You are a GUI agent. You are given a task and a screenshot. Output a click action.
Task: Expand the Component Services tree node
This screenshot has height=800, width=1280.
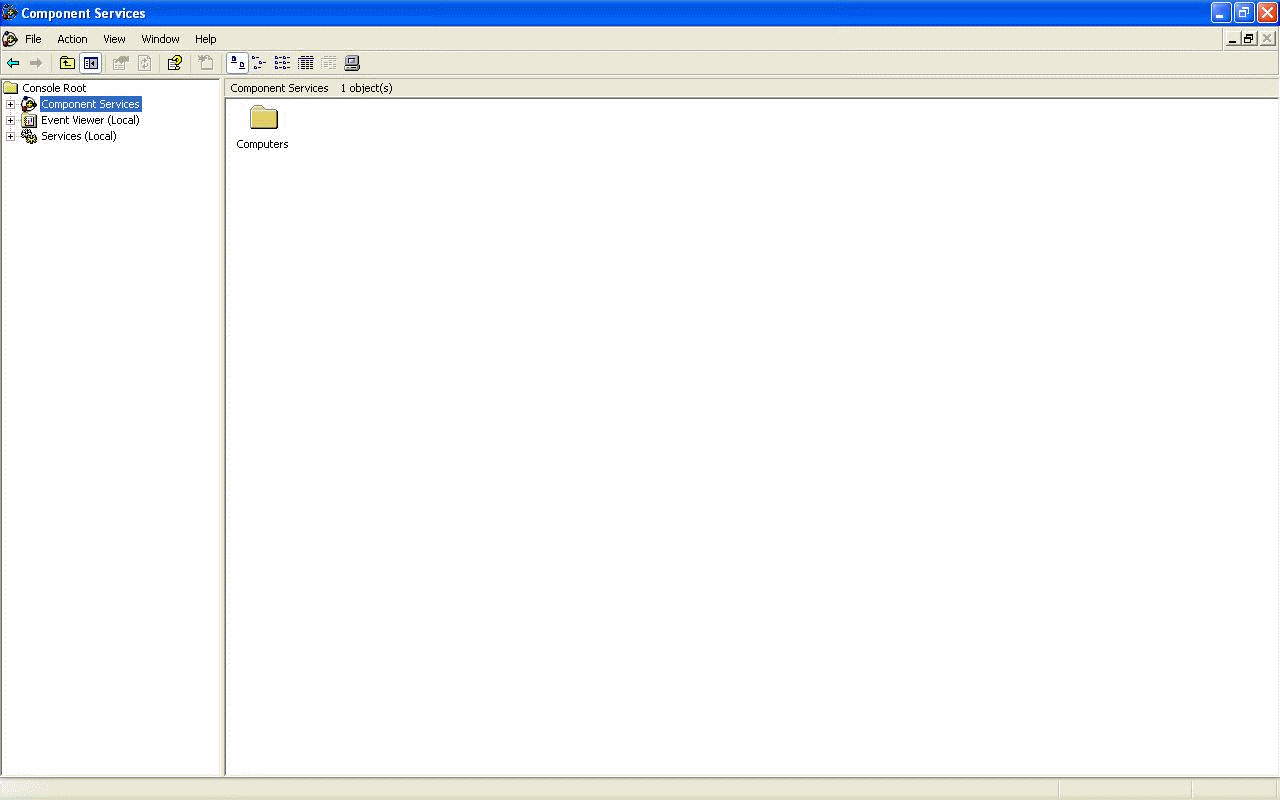pyautogui.click(x=11, y=104)
